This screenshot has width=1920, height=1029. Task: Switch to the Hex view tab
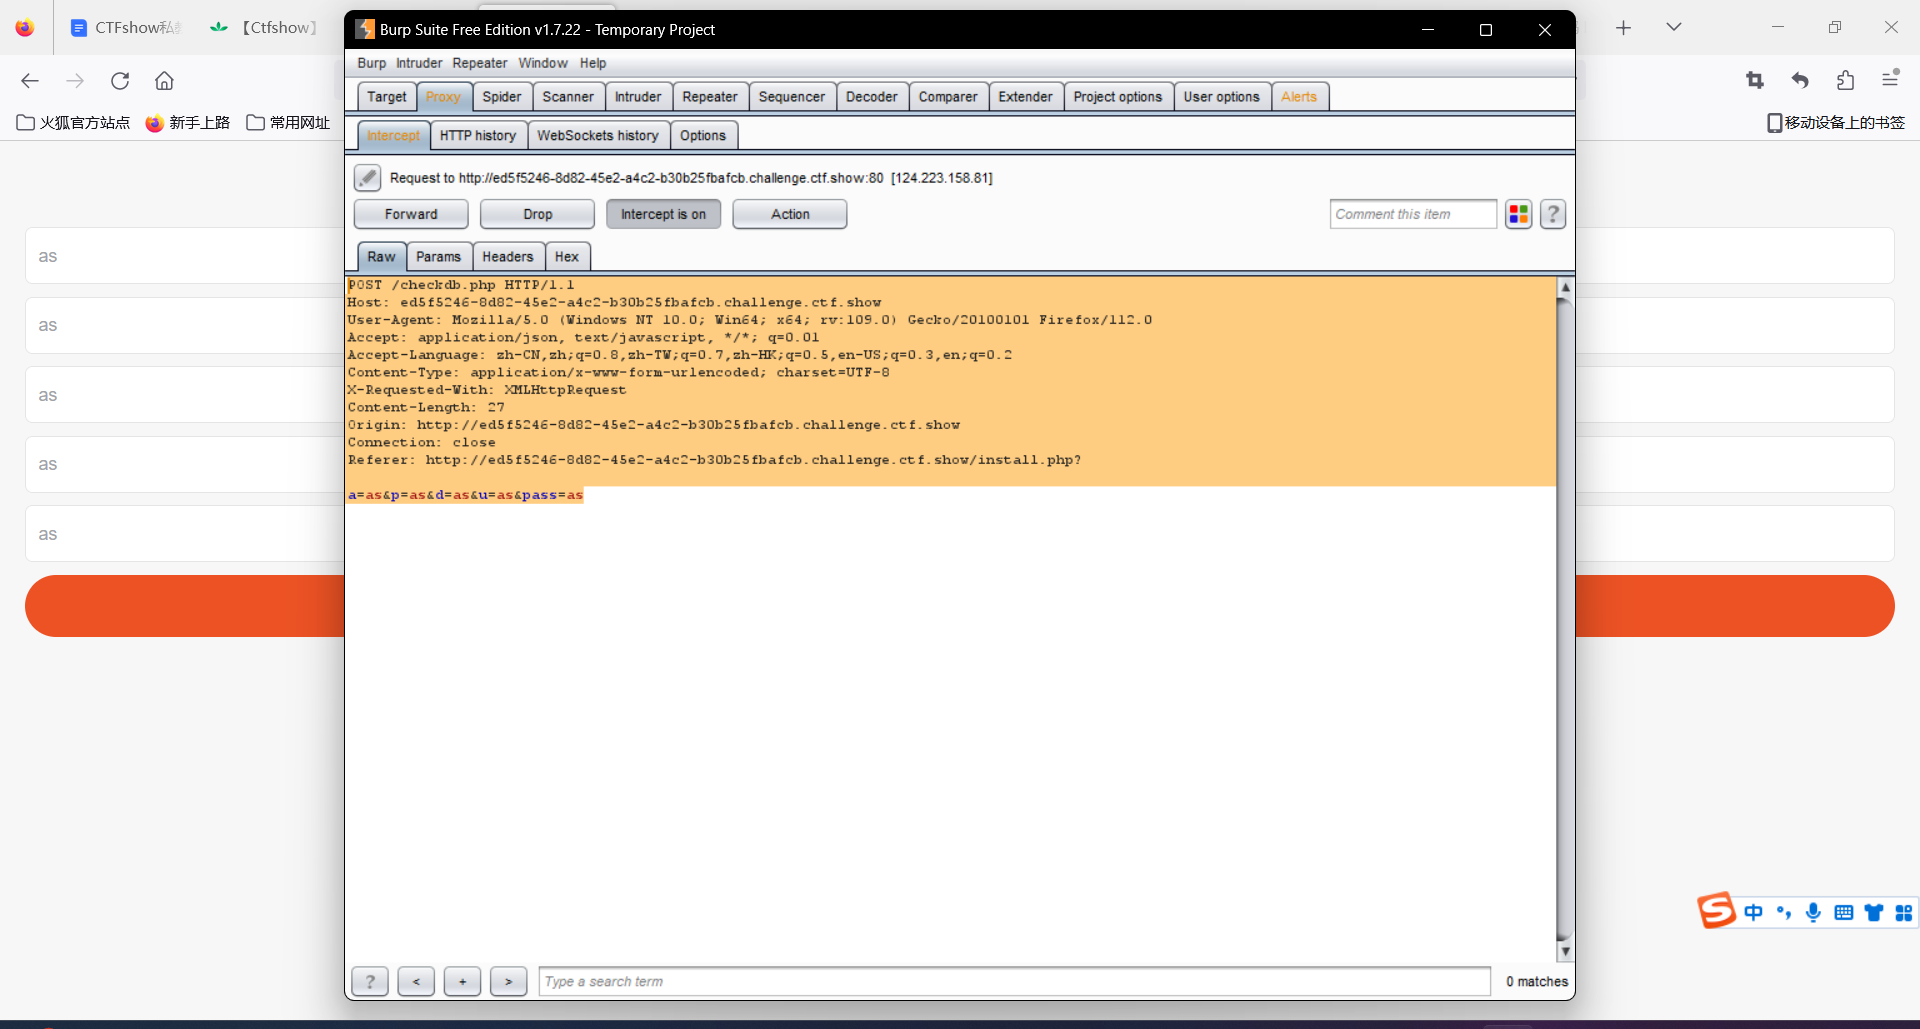566,257
